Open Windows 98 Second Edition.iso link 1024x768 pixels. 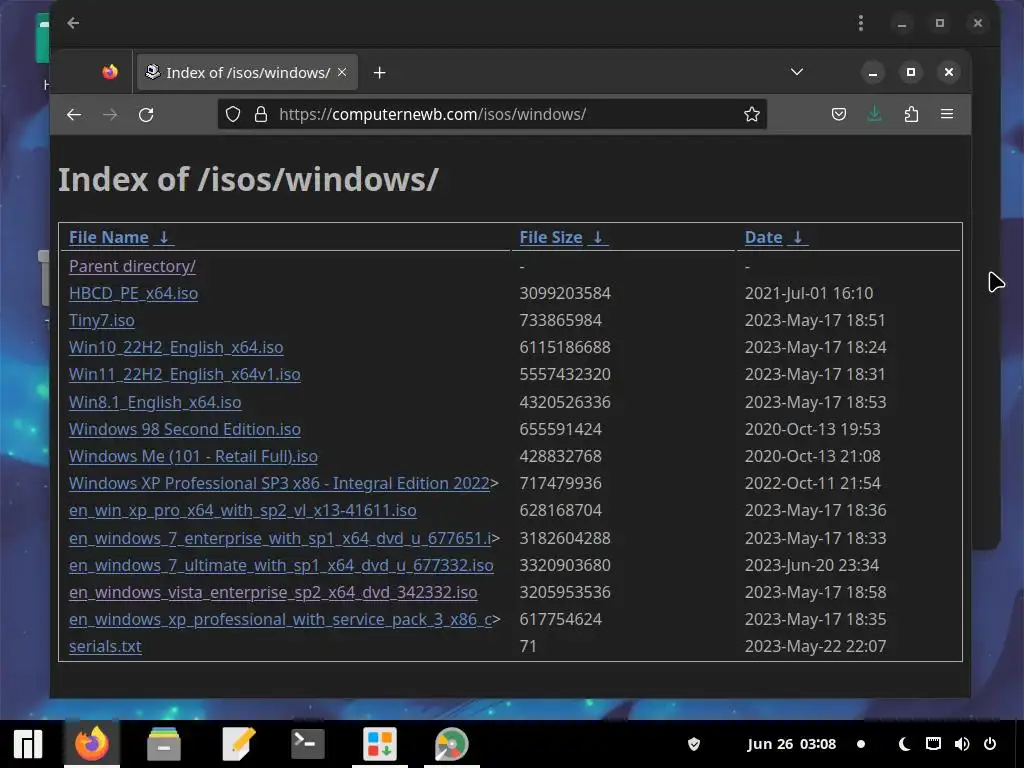pos(185,429)
